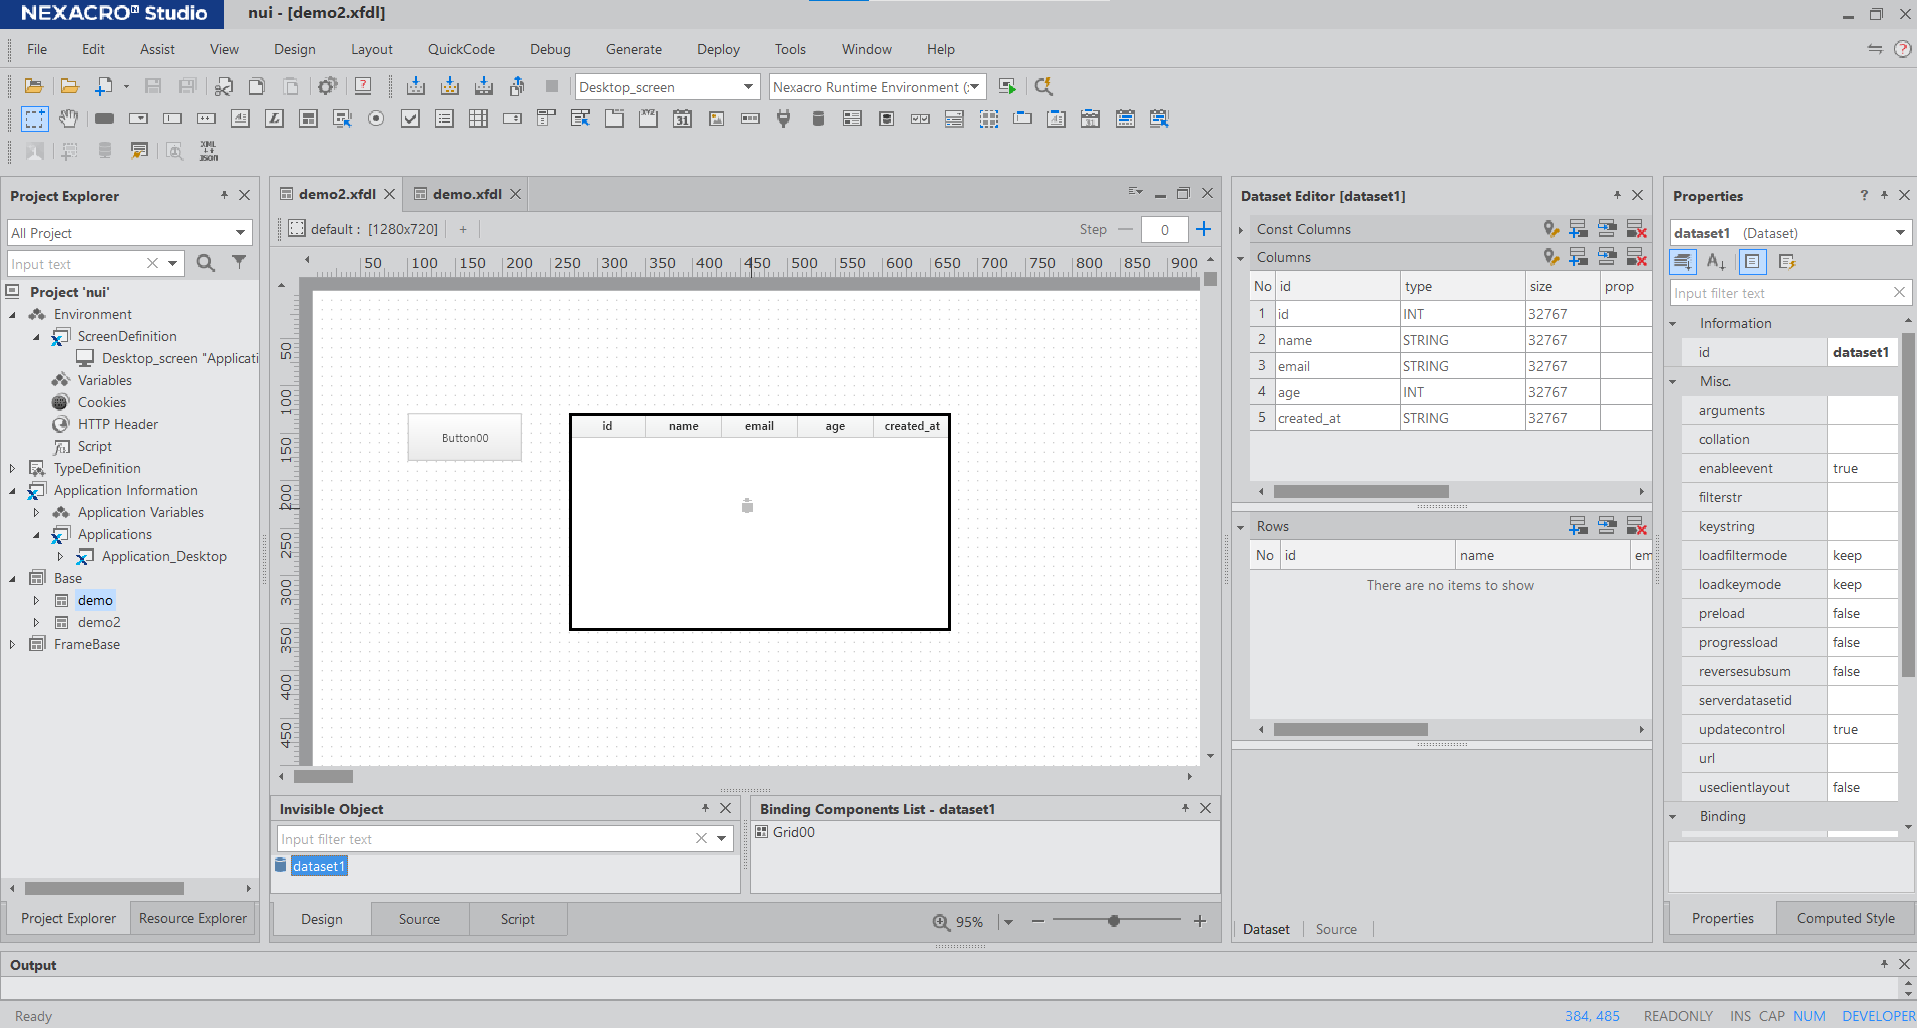
Task: Open the Resource Explorer tab
Action: tap(192, 918)
